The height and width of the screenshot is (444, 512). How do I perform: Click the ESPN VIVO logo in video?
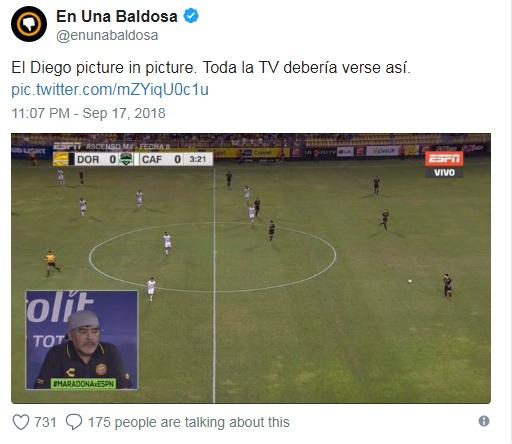click(444, 164)
